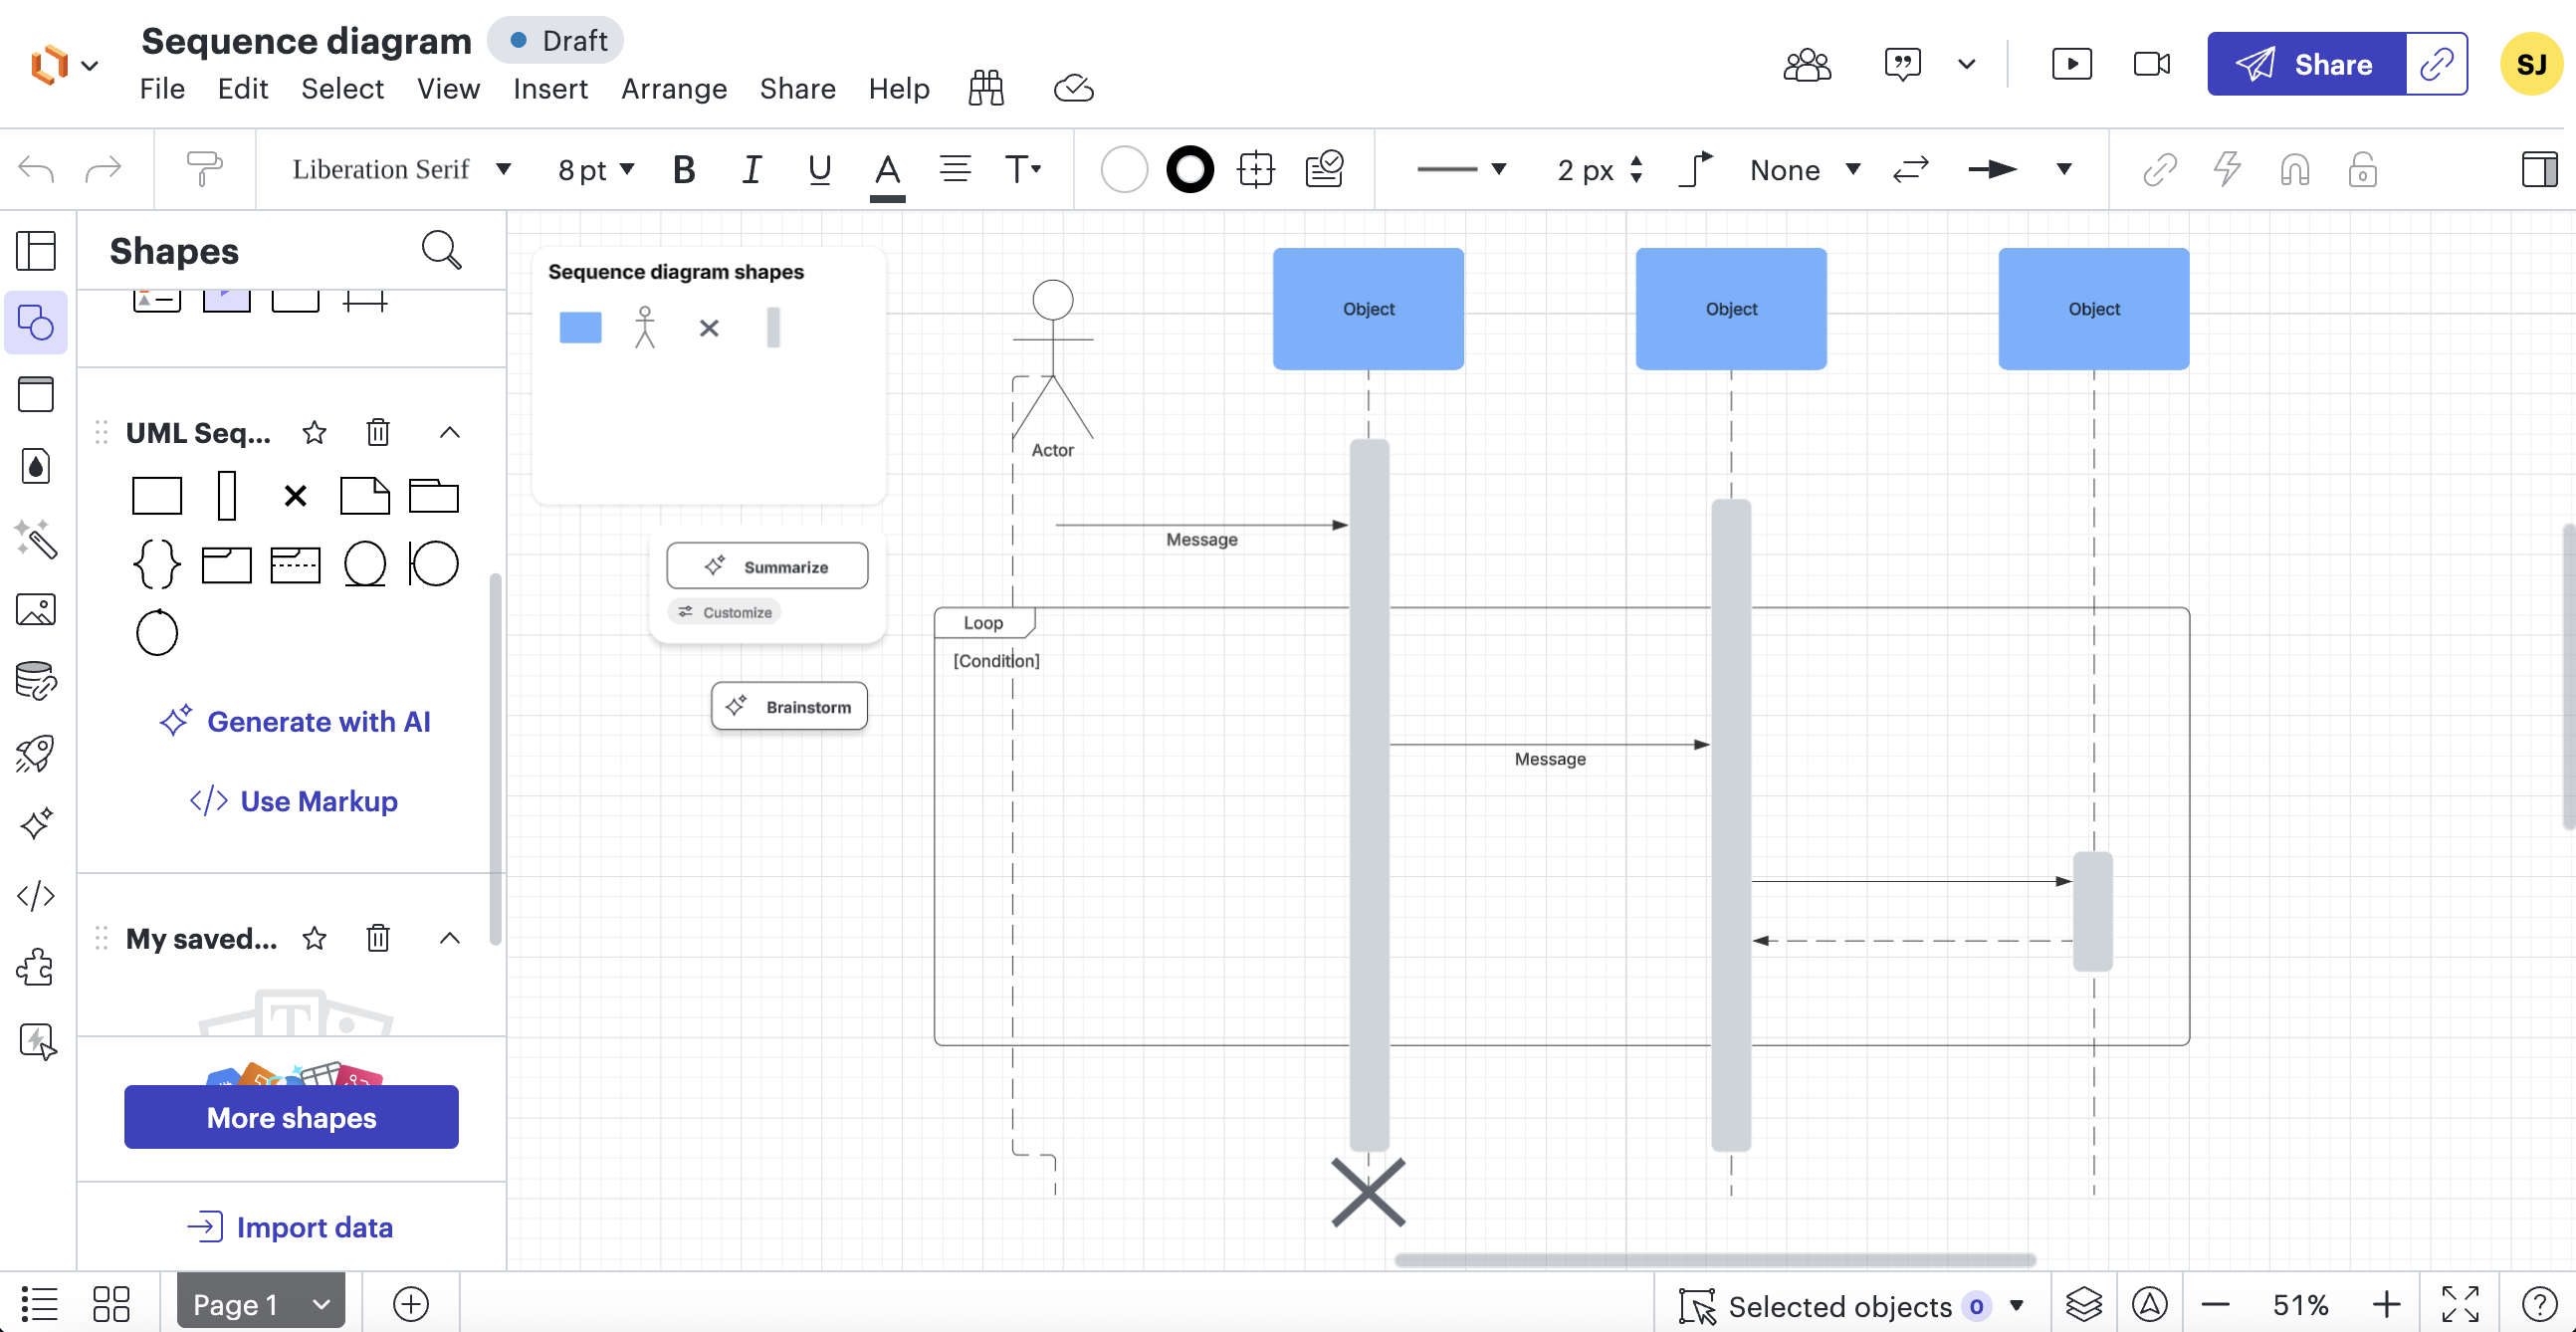Open the search binoculars icon
Viewport: 2576px width, 1332px height.
click(985, 88)
